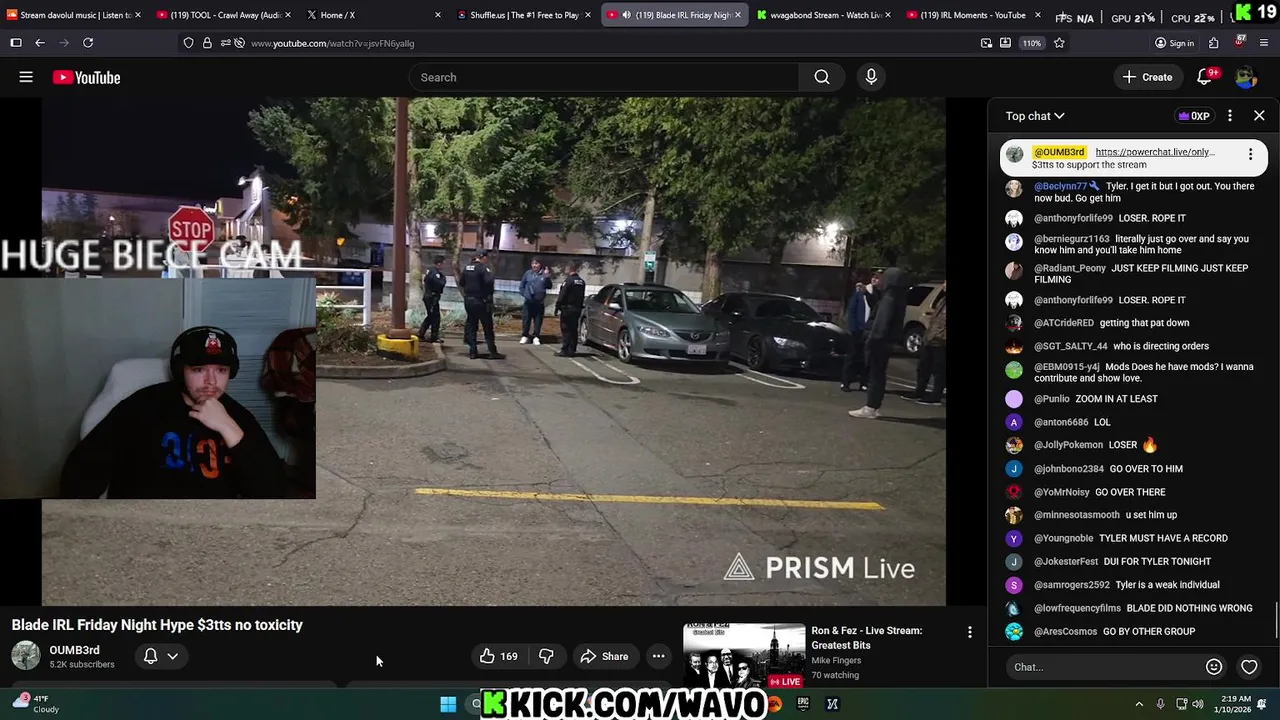This screenshot has width=1280, height=720.
Task: Dislike the video with thumbs down
Action: point(546,656)
